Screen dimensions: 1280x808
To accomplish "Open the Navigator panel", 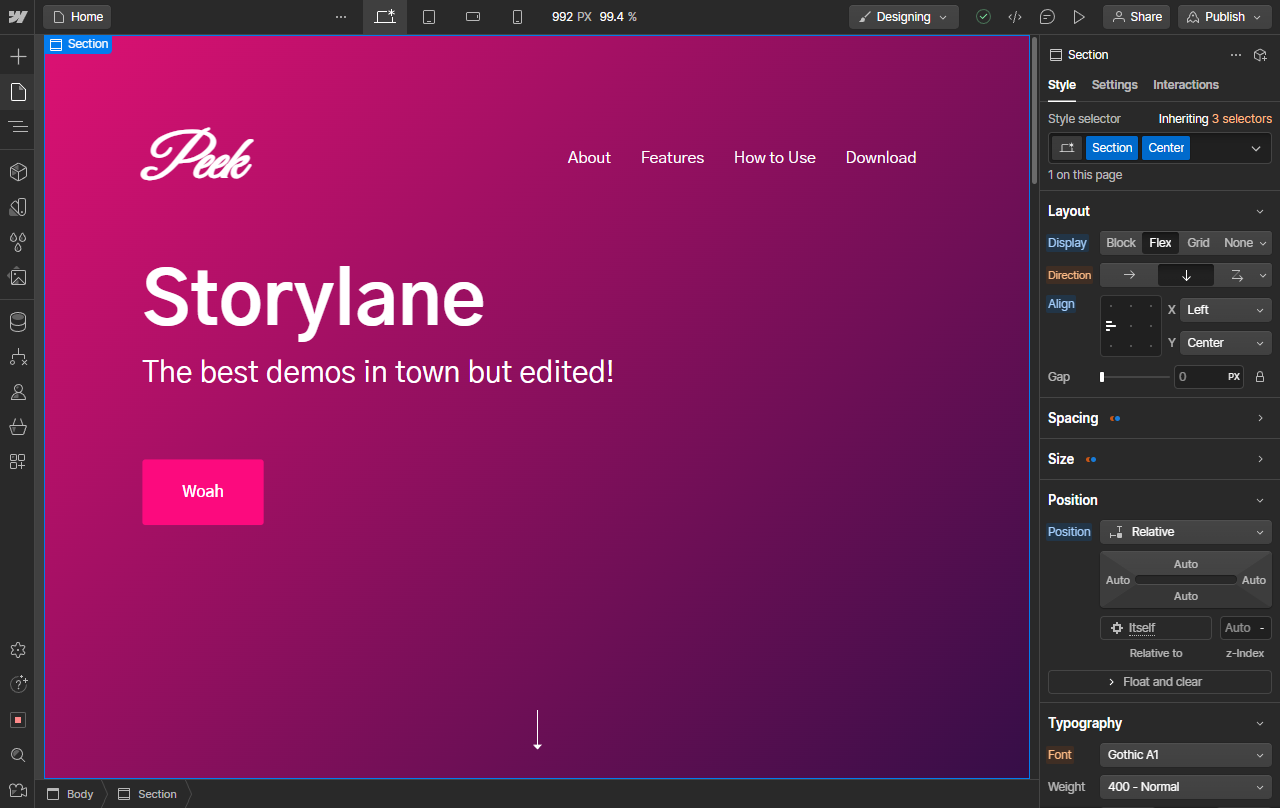I will click(17, 127).
